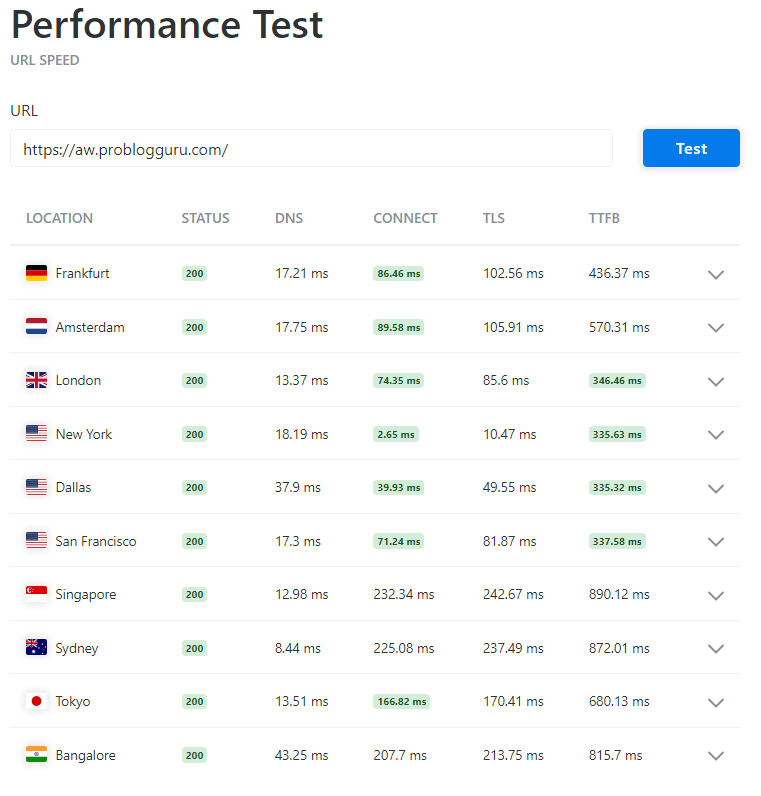
Task: Click the 2.65 ms connect badge for New York
Action: click(396, 434)
